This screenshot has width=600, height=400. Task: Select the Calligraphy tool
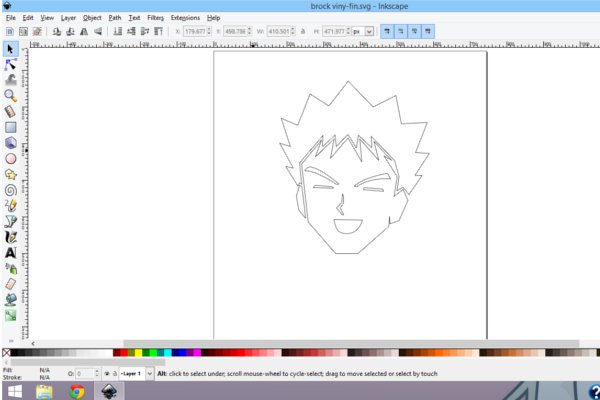click(x=10, y=237)
